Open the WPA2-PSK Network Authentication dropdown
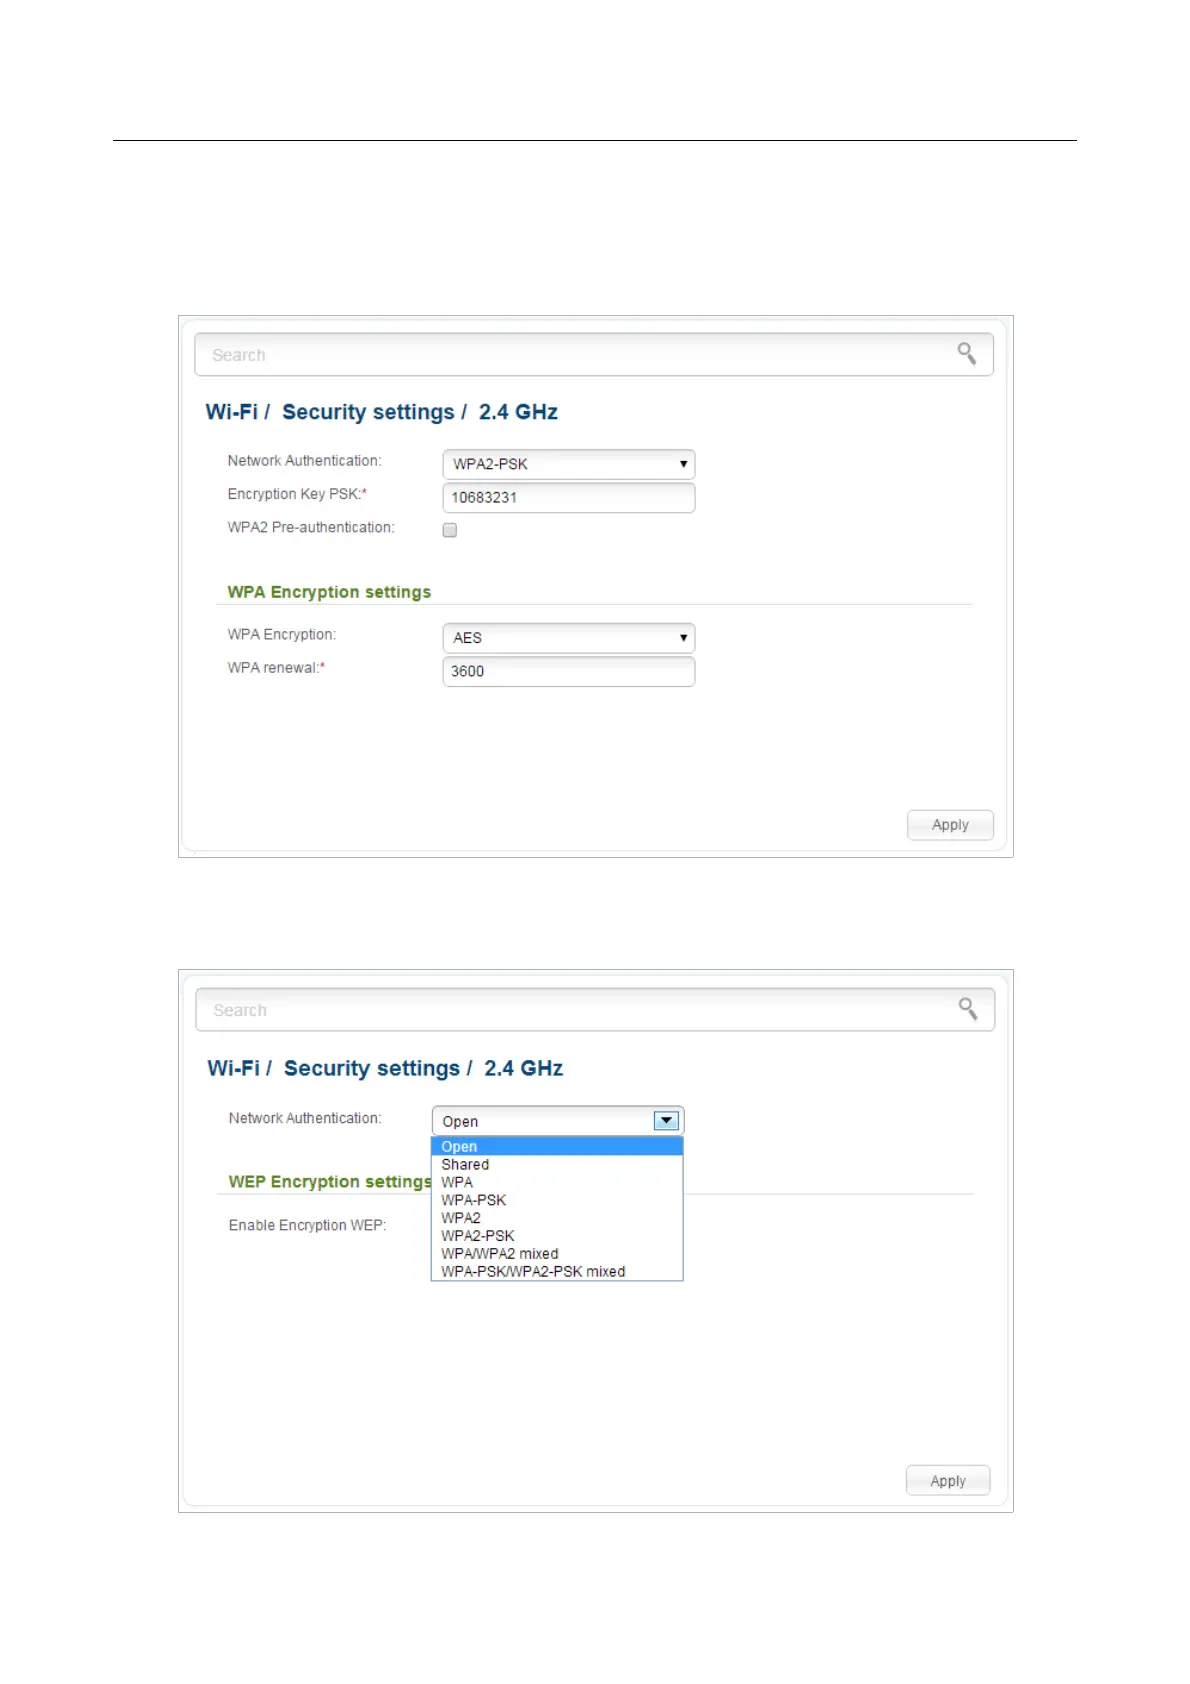The height and width of the screenshot is (1684, 1190). pyautogui.click(x=568, y=464)
